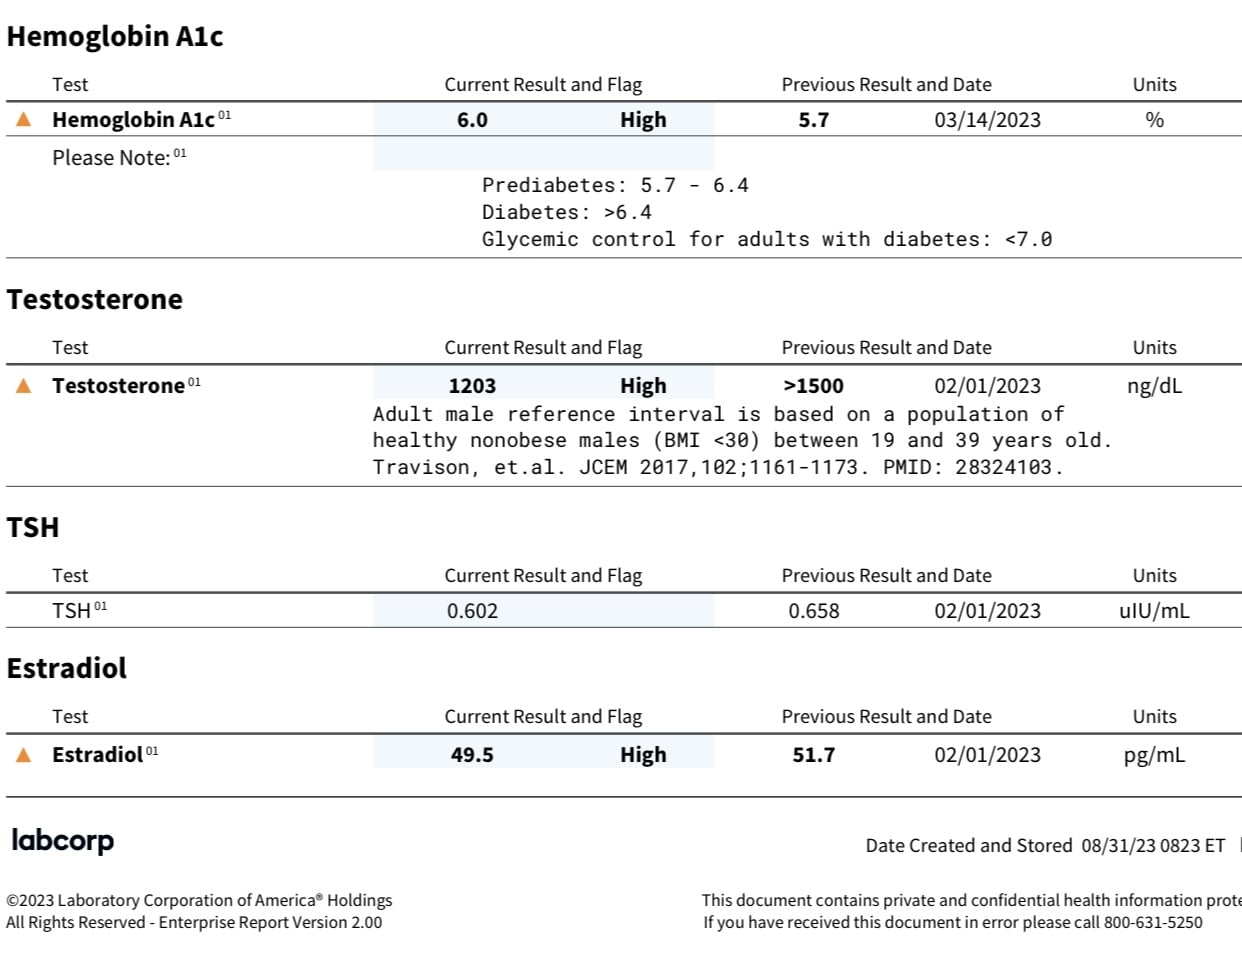Click the Please Note label under Hemoglobin A1c
Screen dimensions: 1242x966
pyautogui.click(x=111, y=158)
